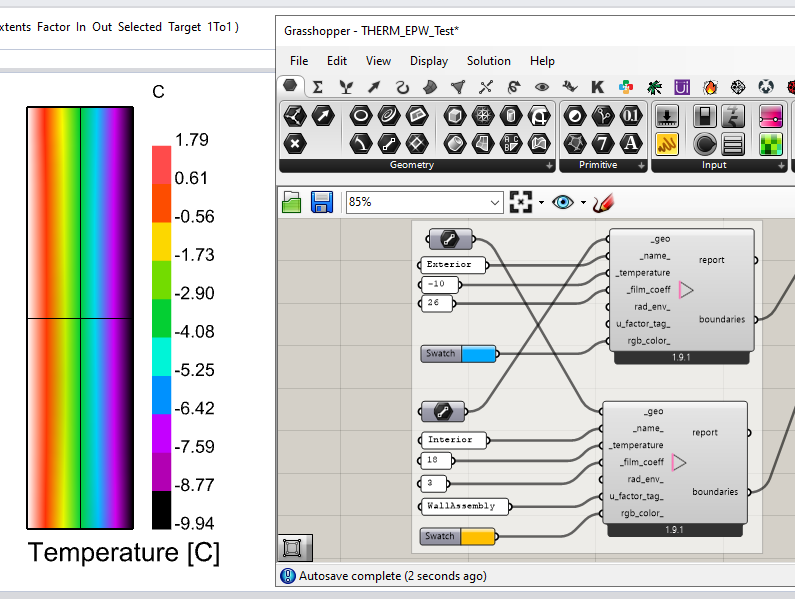Click the Save document floppy disk icon
The width and height of the screenshot is (795, 599).
[x=322, y=202]
